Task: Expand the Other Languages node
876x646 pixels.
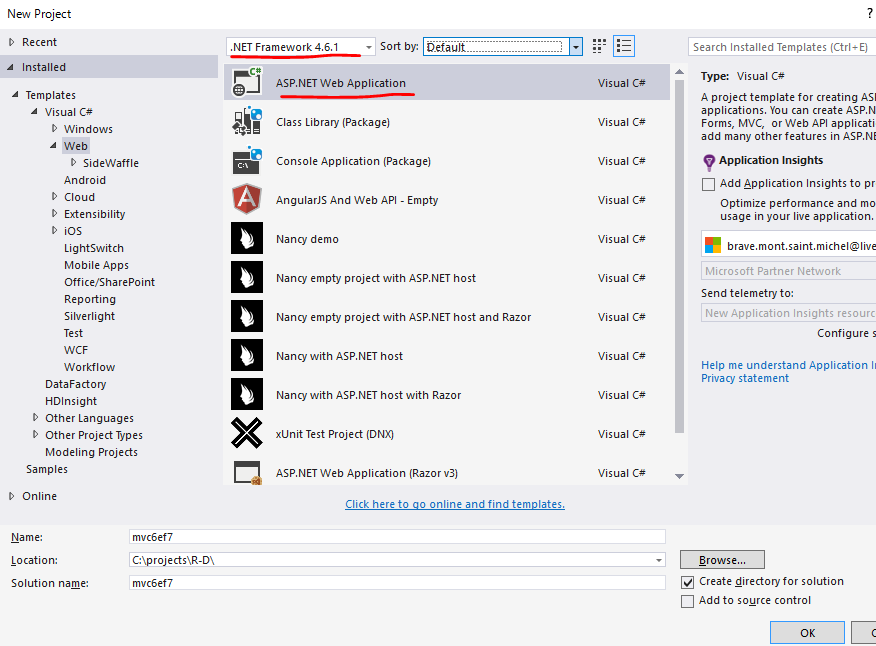Action: (35, 417)
